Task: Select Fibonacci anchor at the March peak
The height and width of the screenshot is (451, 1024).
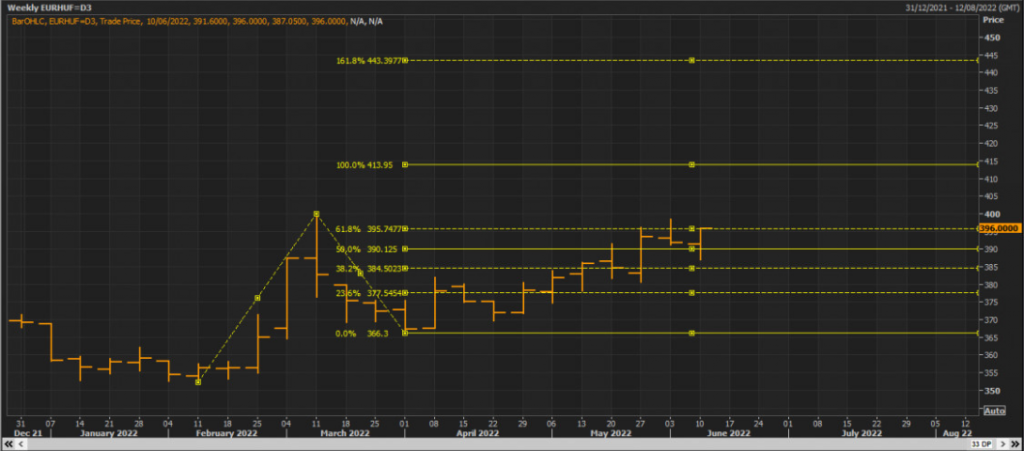Action: pos(316,213)
